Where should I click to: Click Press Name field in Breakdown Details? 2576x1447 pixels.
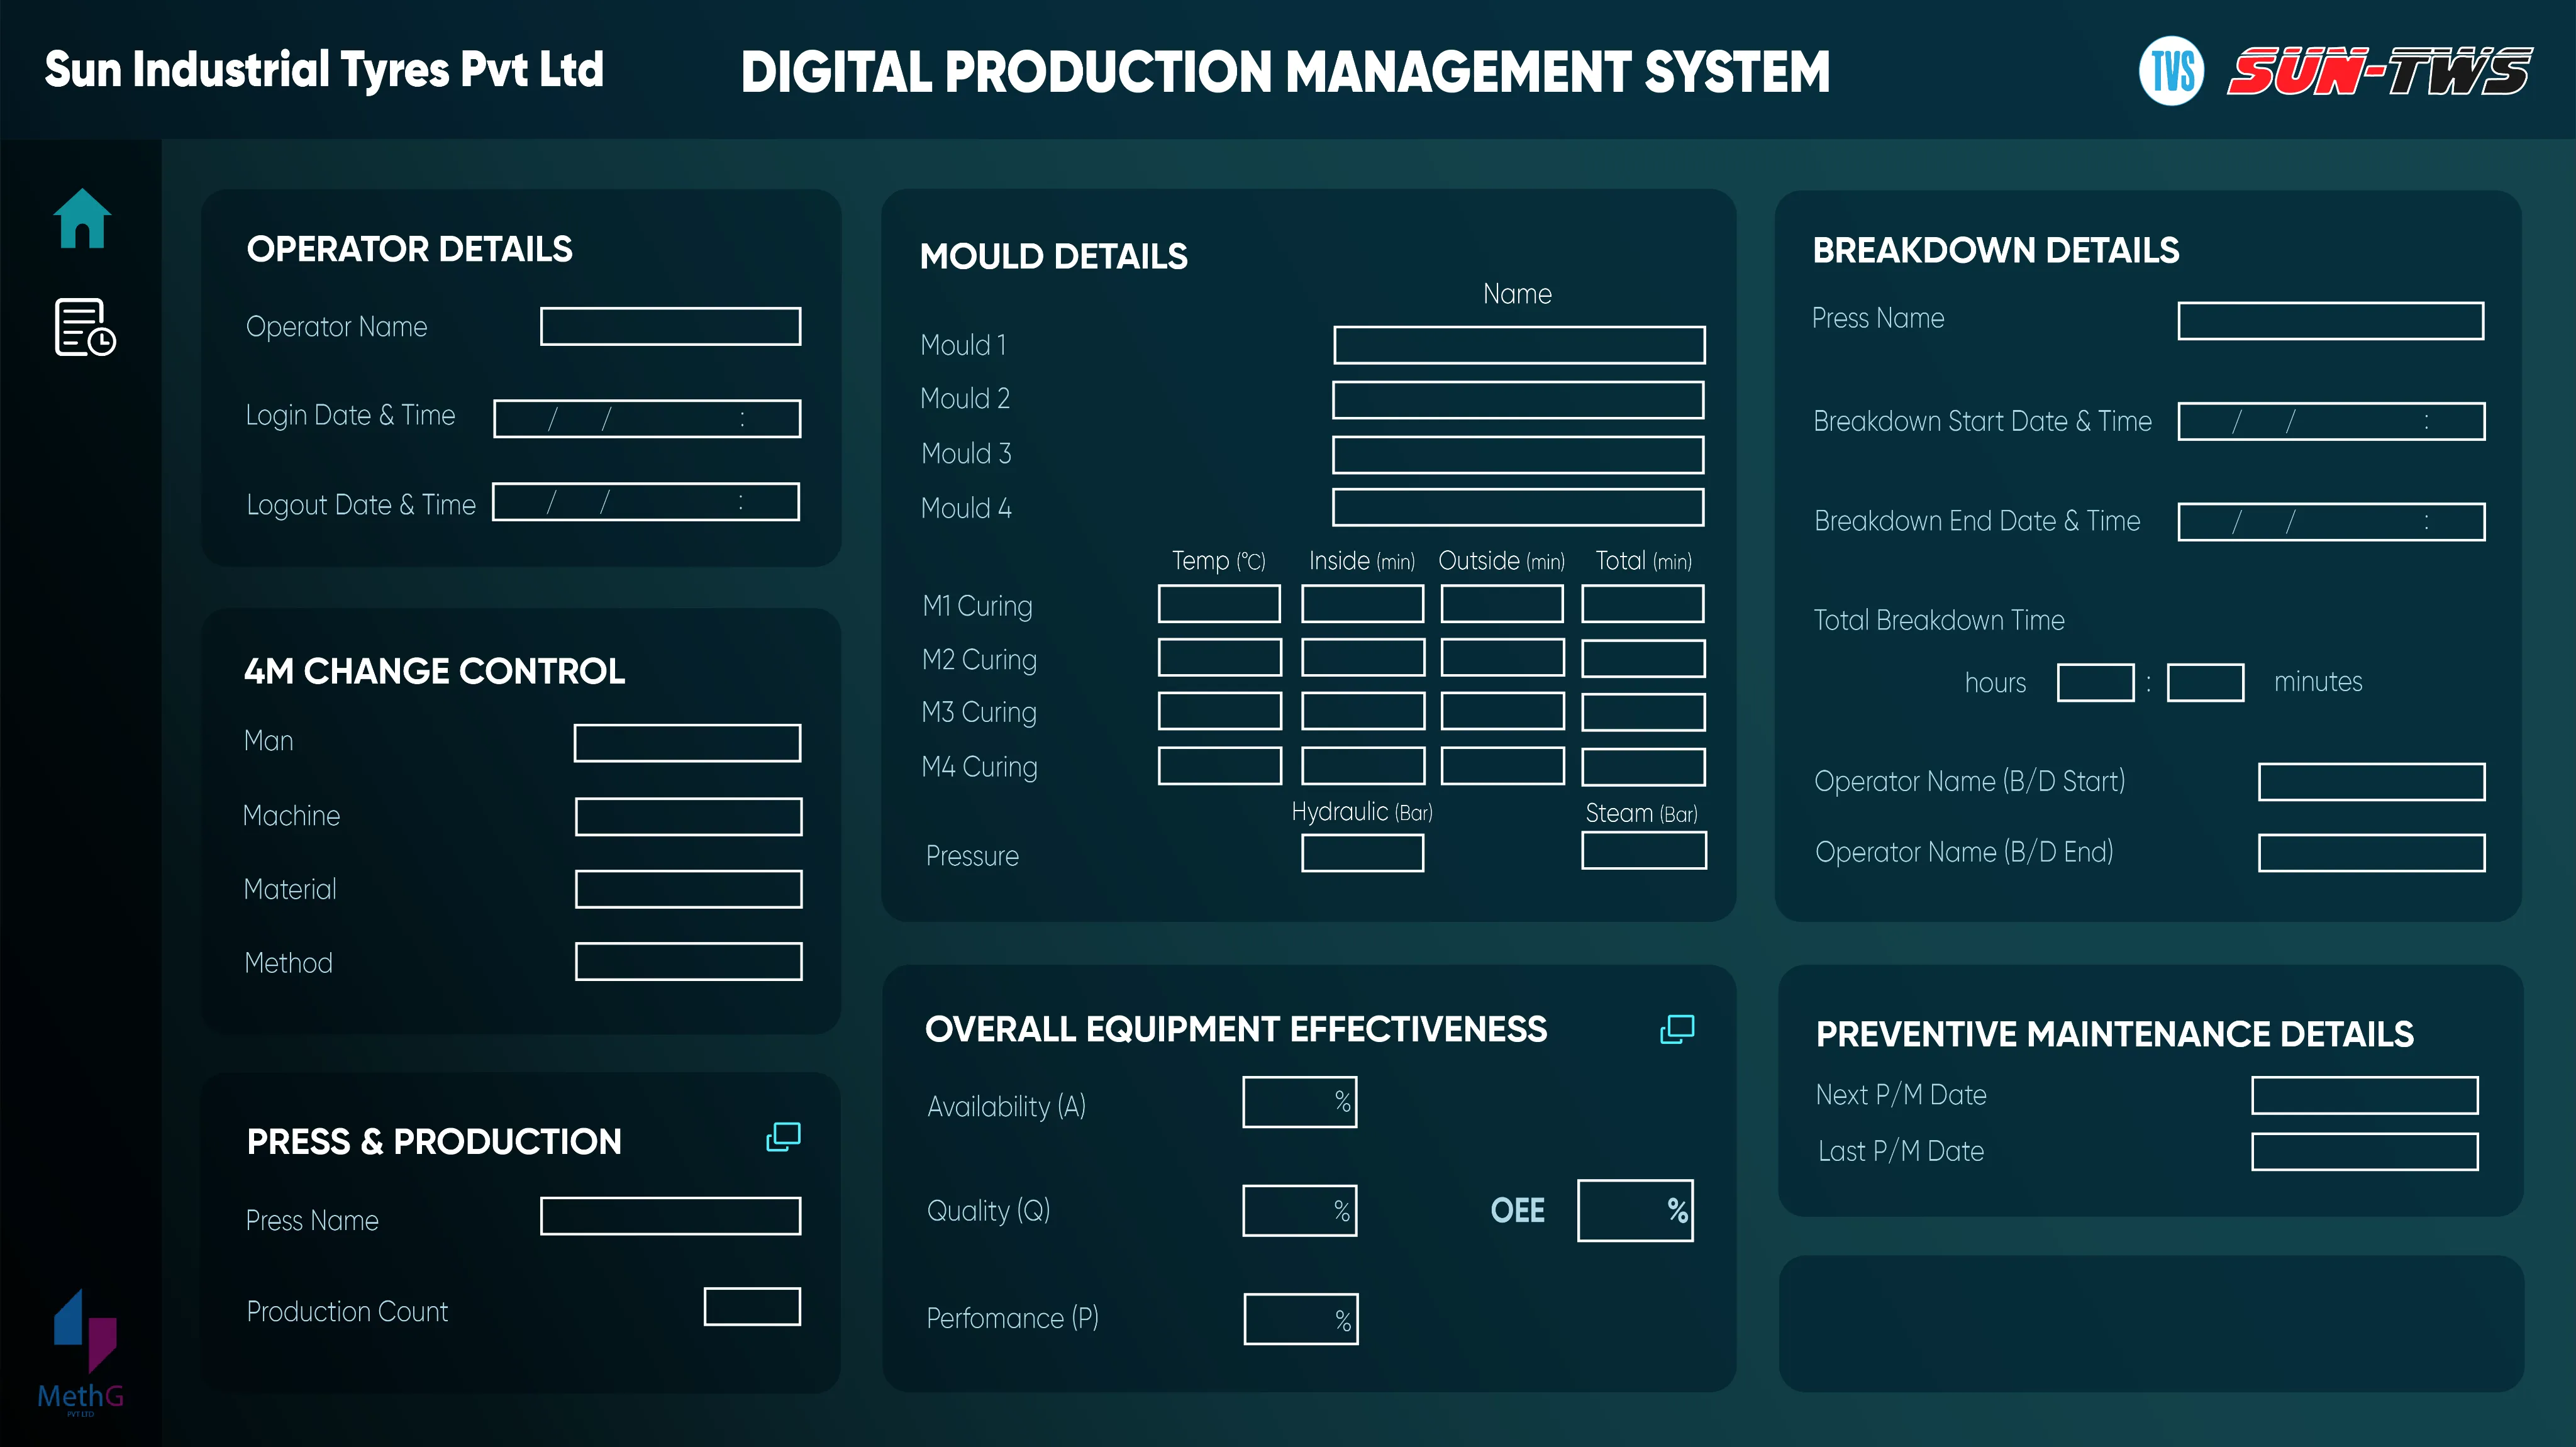coord(2331,321)
